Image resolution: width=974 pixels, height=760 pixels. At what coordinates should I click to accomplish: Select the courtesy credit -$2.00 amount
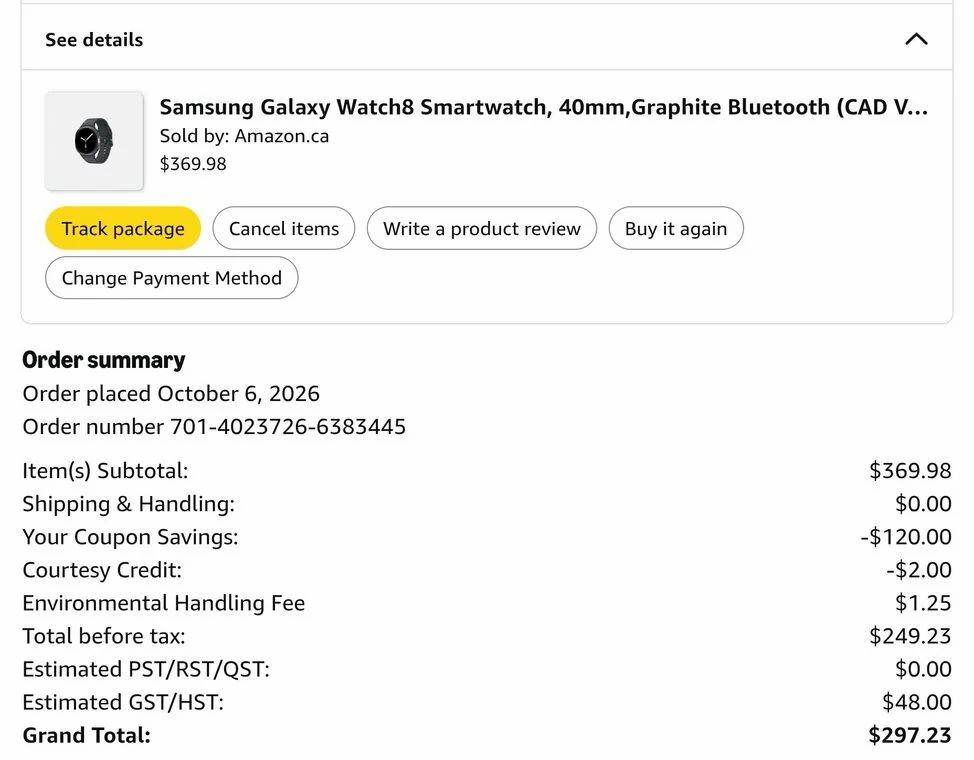919,570
